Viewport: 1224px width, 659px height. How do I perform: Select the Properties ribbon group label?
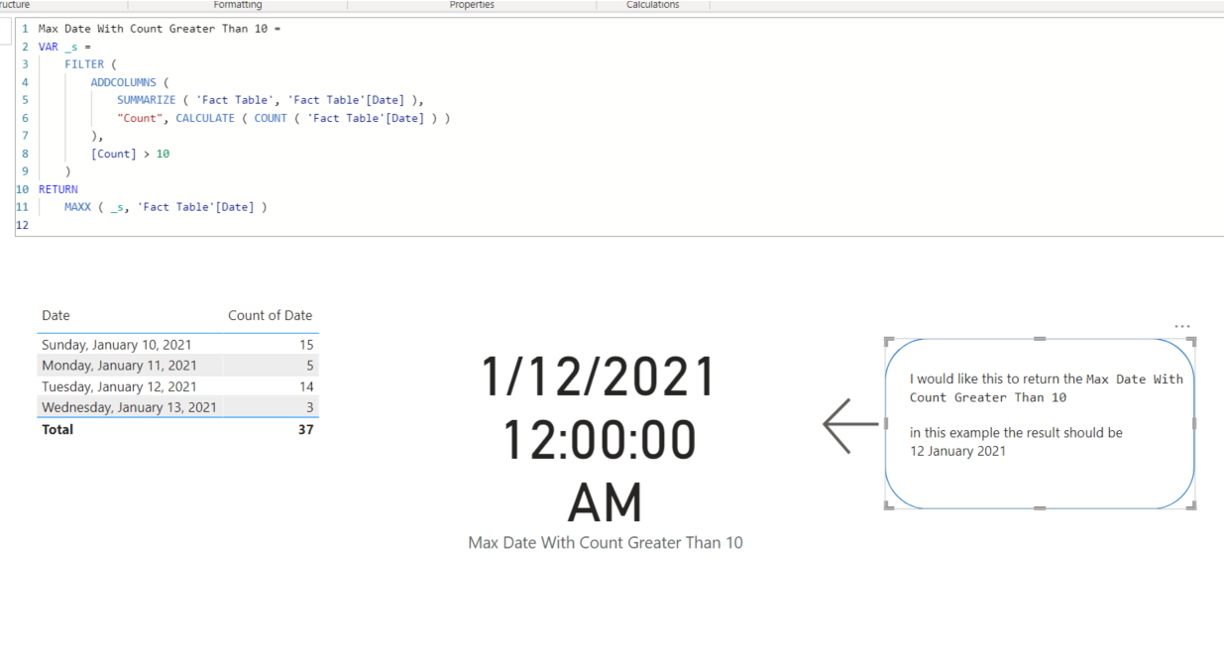pos(472,5)
